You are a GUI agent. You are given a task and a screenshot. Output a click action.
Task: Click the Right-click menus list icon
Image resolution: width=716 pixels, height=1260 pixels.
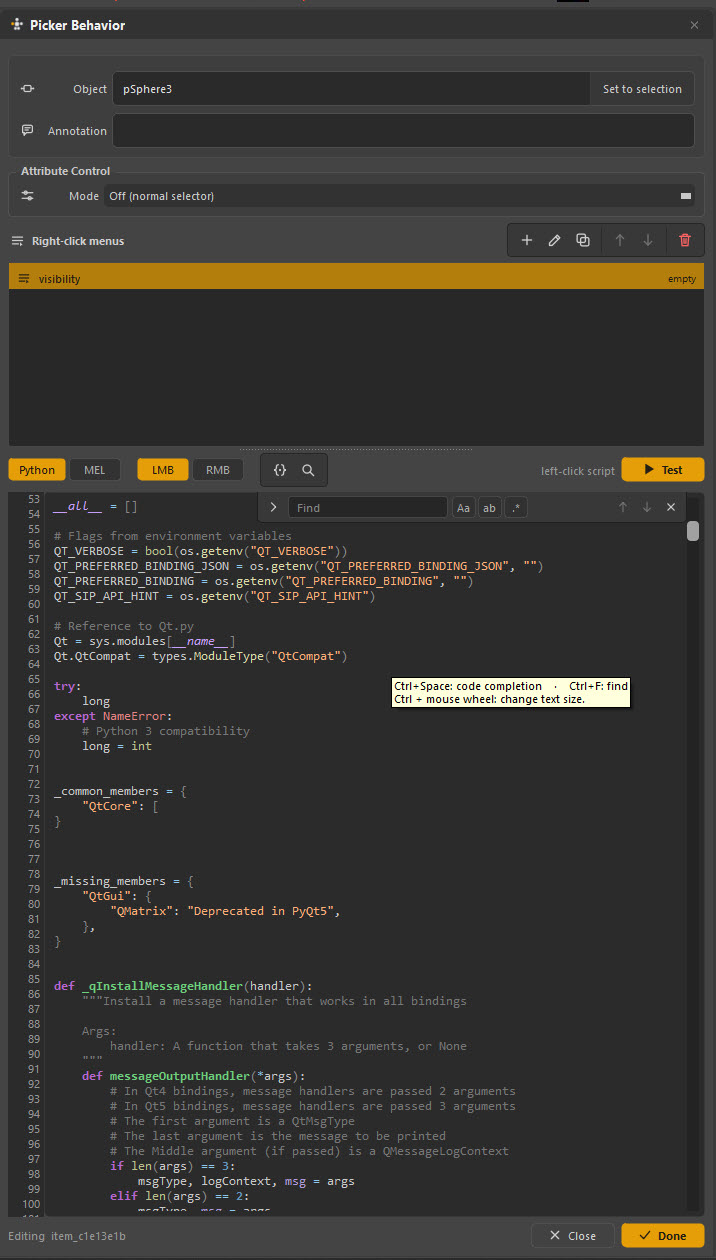pos(18,241)
